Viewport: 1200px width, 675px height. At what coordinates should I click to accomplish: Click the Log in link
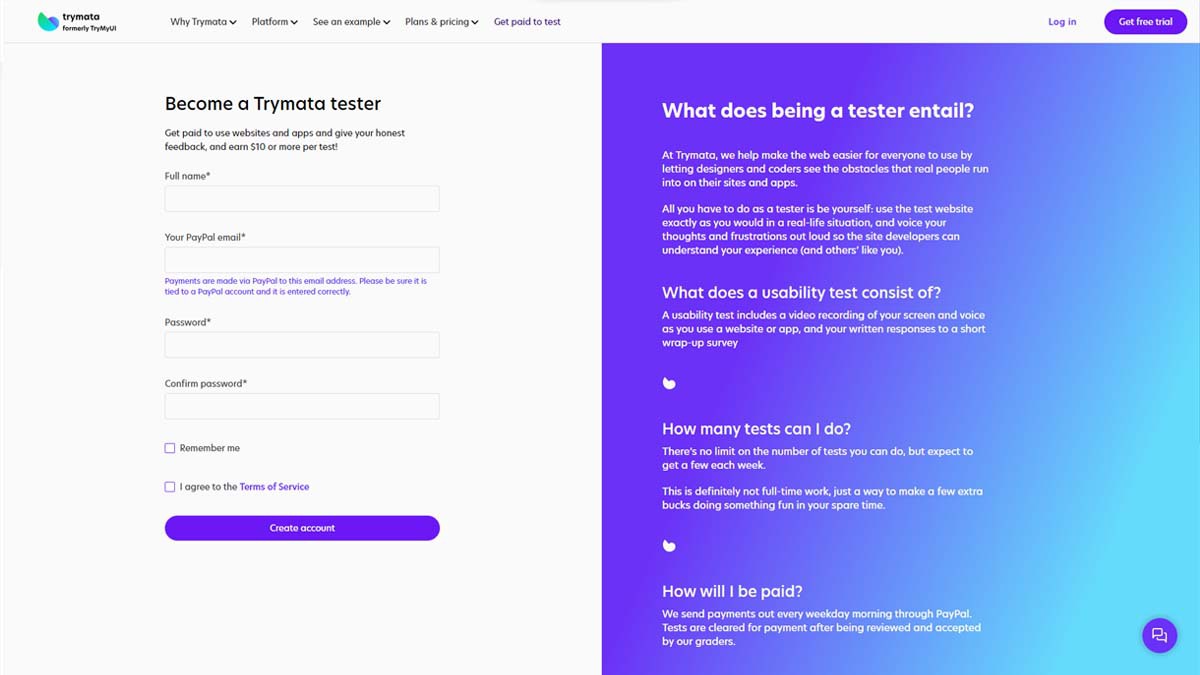1062,22
